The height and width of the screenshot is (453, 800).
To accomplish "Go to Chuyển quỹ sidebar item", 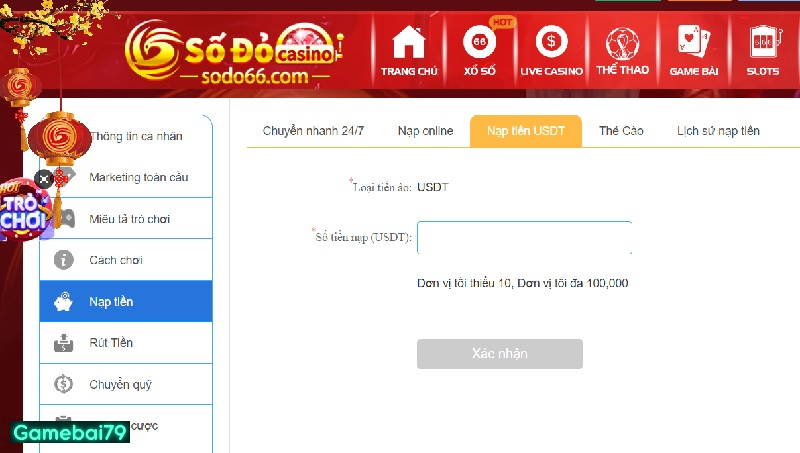I will (x=120, y=384).
